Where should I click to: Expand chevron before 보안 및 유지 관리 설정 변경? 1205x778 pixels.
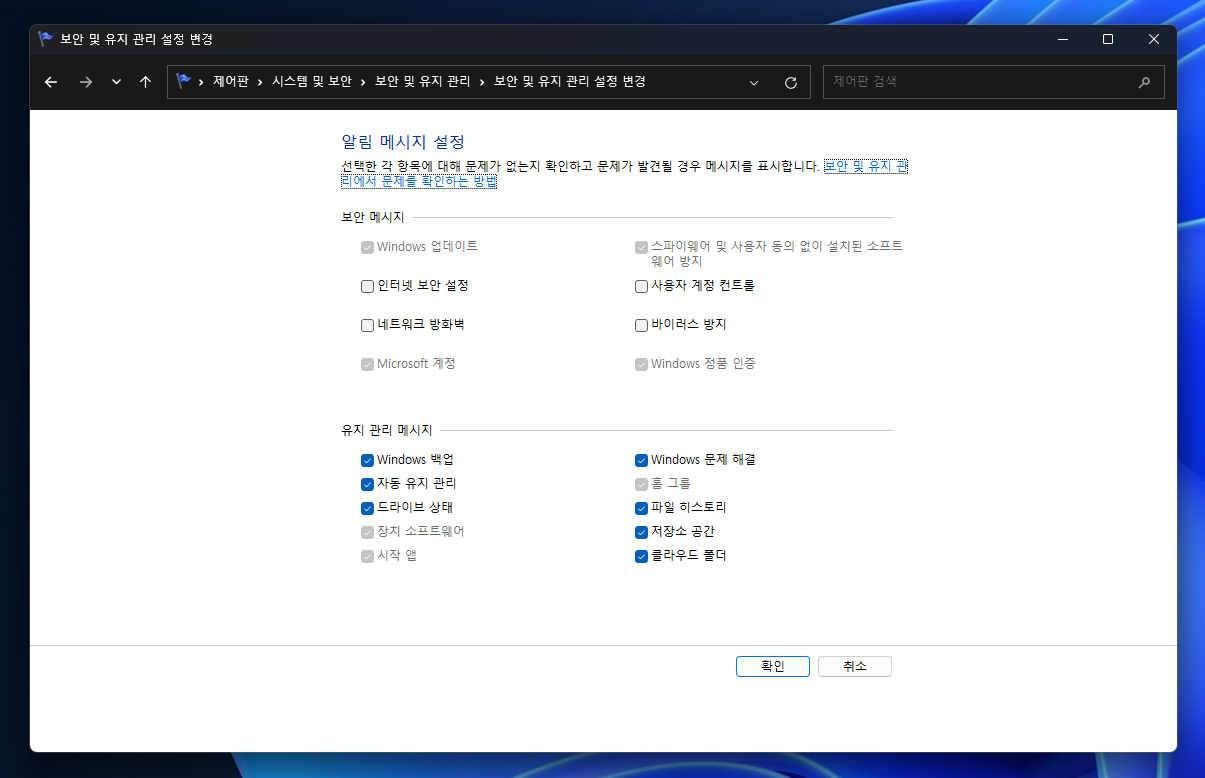tap(482, 82)
